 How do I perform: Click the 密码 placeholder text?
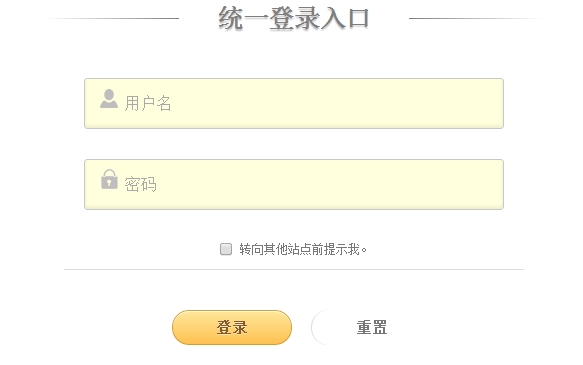(140, 184)
